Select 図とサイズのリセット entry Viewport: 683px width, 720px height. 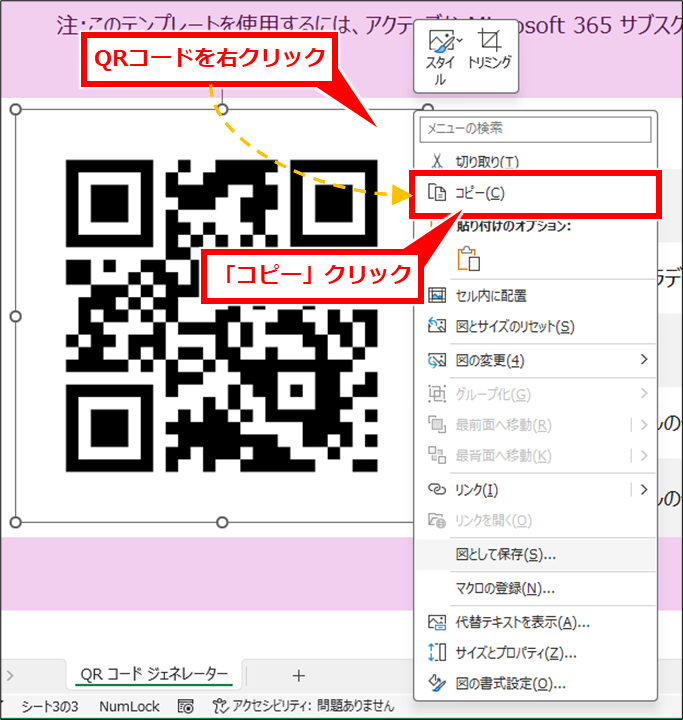pos(535,326)
